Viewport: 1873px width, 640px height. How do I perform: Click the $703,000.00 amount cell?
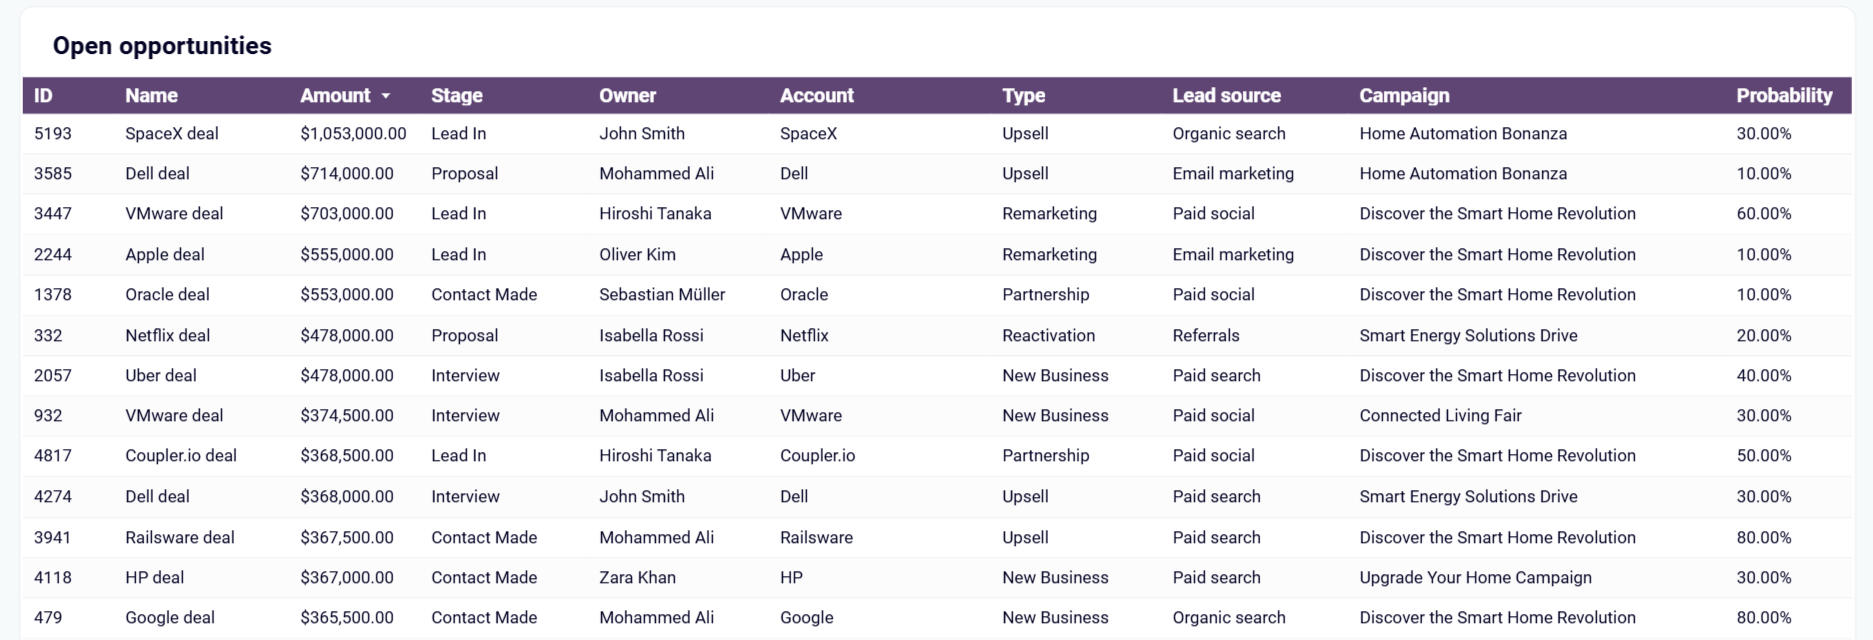click(347, 214)
